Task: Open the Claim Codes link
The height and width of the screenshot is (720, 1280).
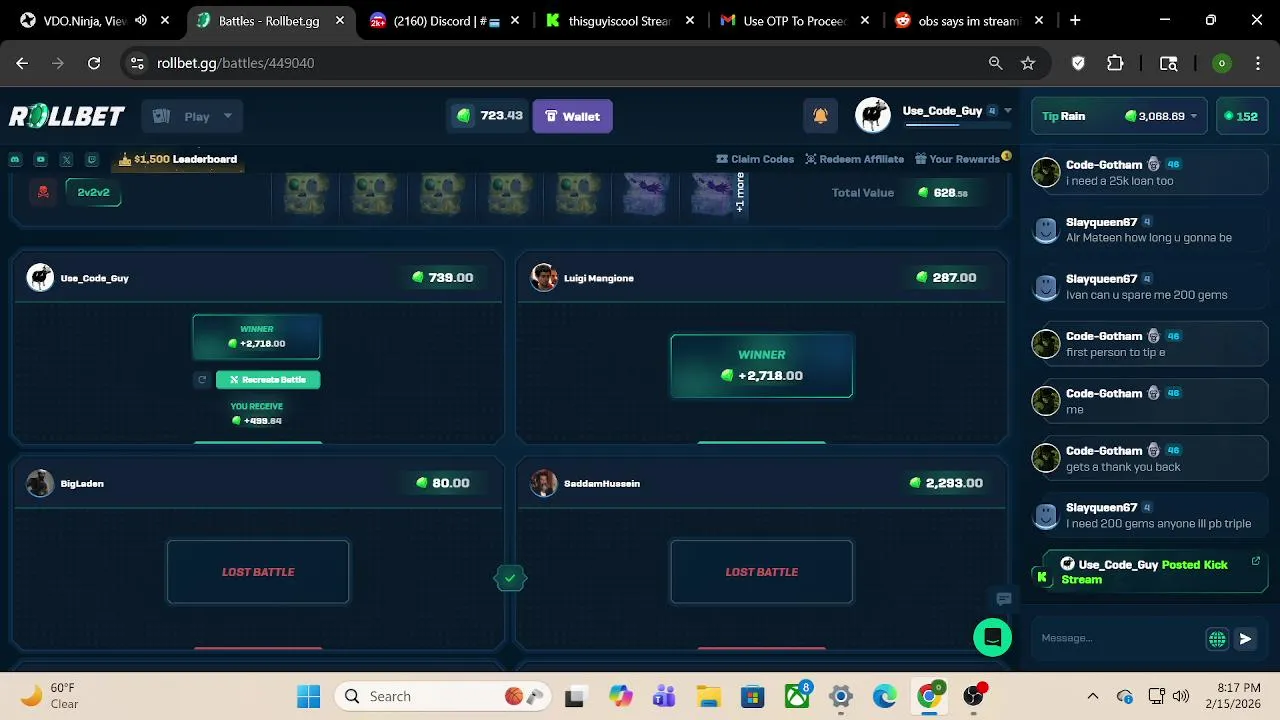Action: [x=755, y=159]
